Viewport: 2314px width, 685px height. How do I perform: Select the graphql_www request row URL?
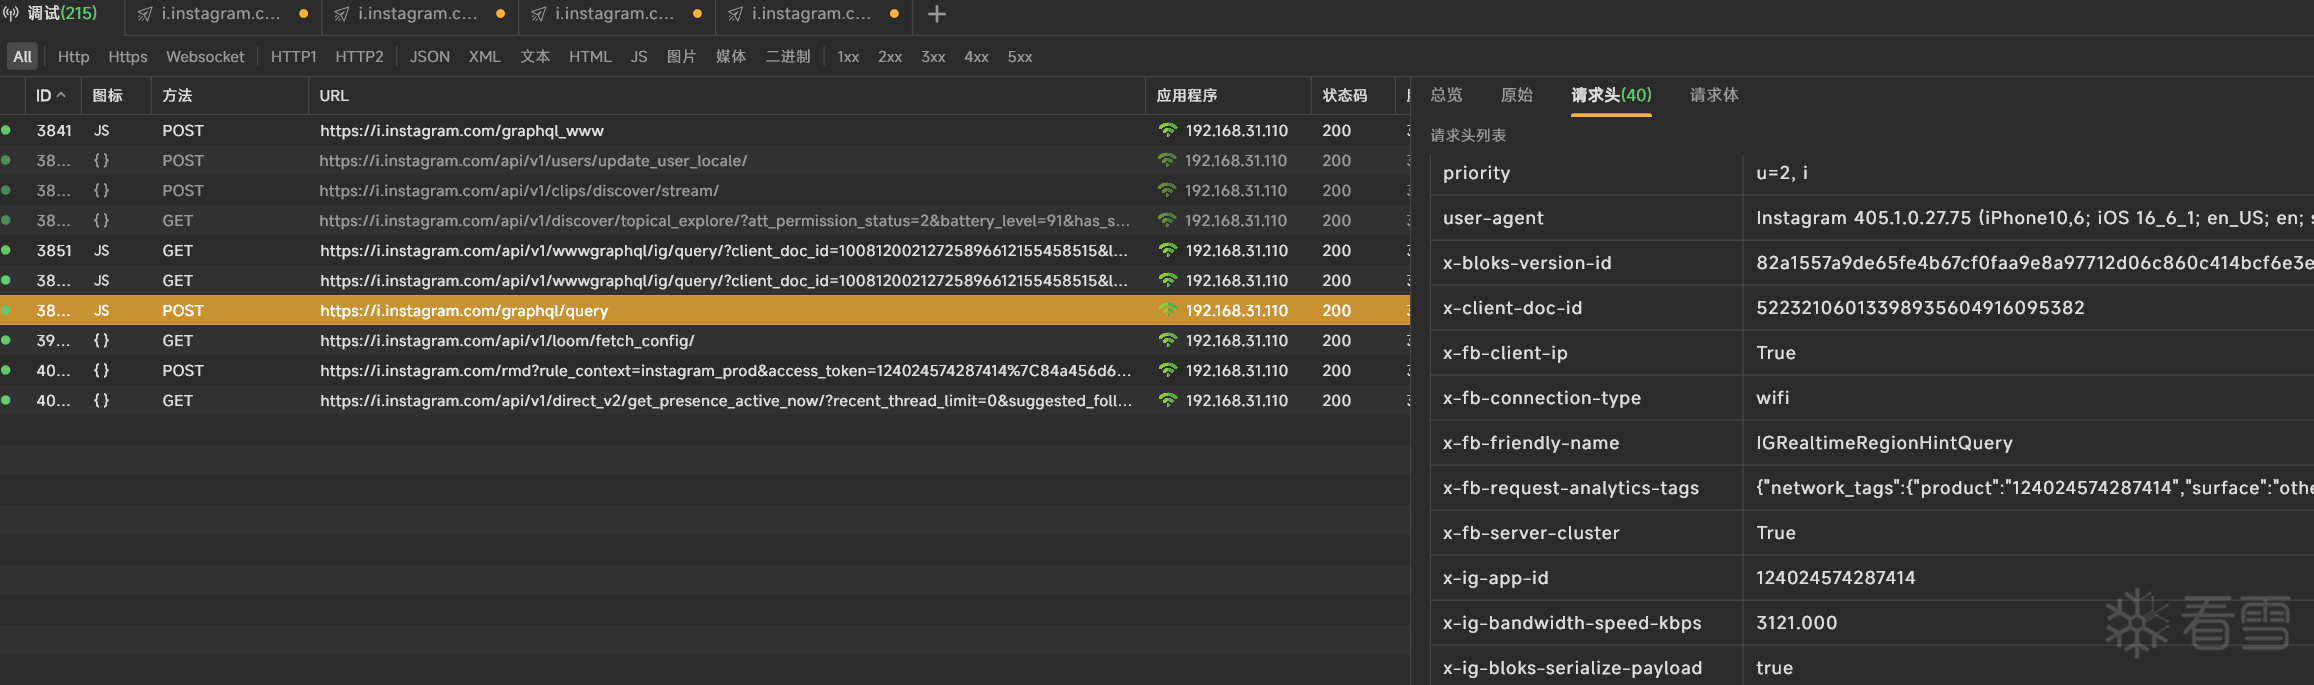click(462, 131)
